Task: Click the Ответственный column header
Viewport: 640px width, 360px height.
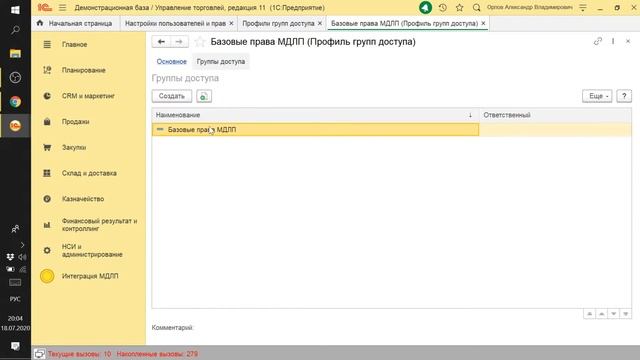Action: (x=555, y=115)
